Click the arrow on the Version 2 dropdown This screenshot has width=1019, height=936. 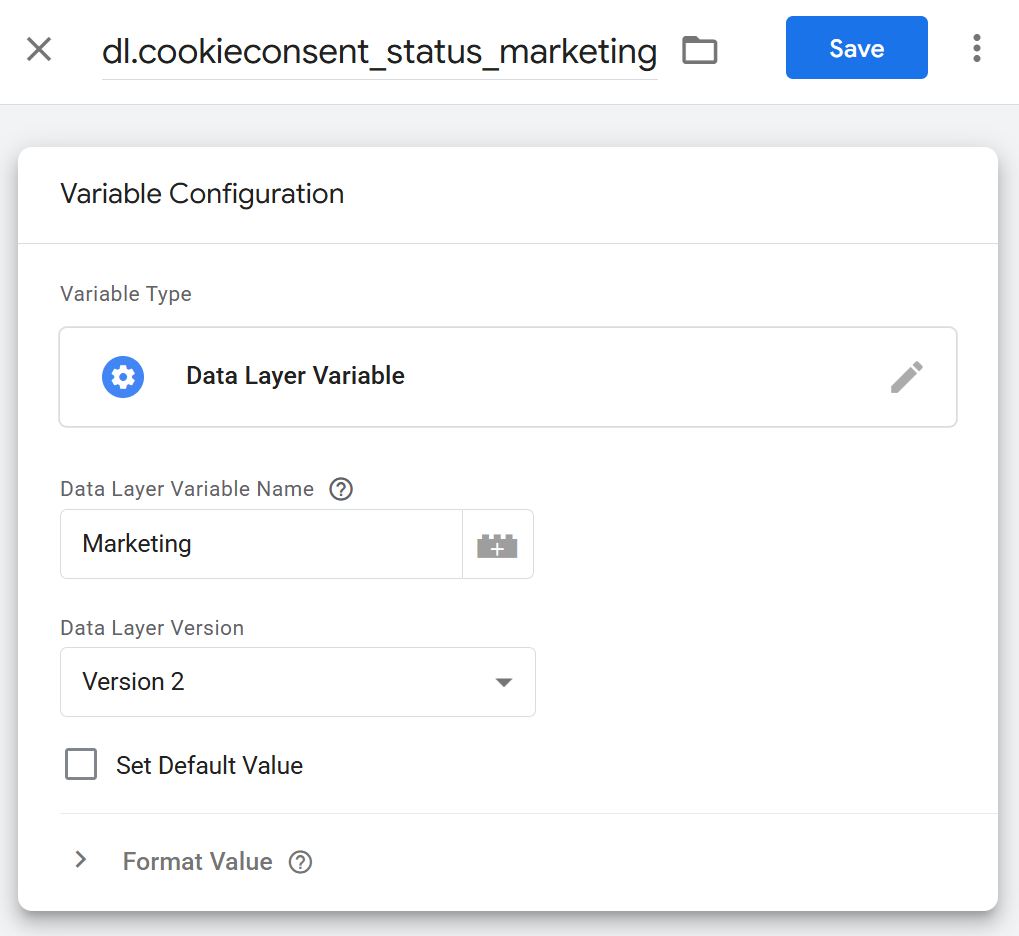coord(504,682)
